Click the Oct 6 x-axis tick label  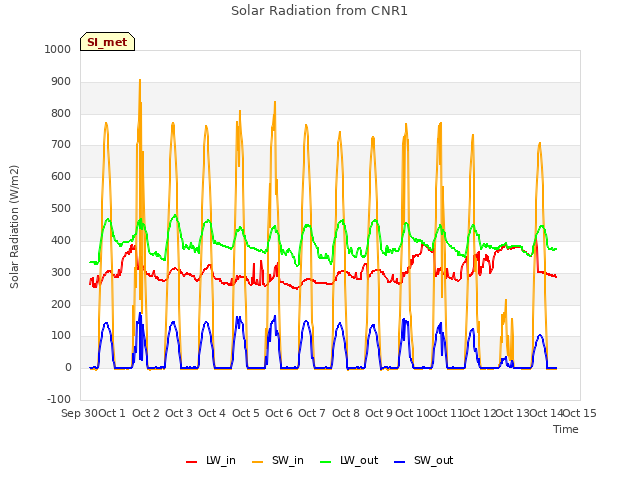[279, 413]
